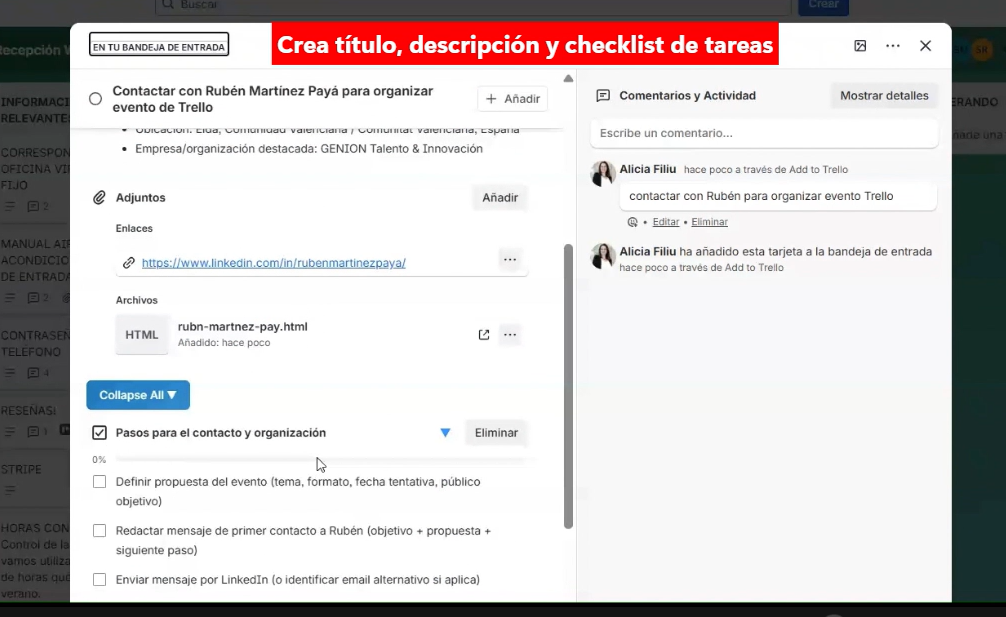Click the comment text 'contactar con Rubén para organizar evento Trello'

coord(761,196)
